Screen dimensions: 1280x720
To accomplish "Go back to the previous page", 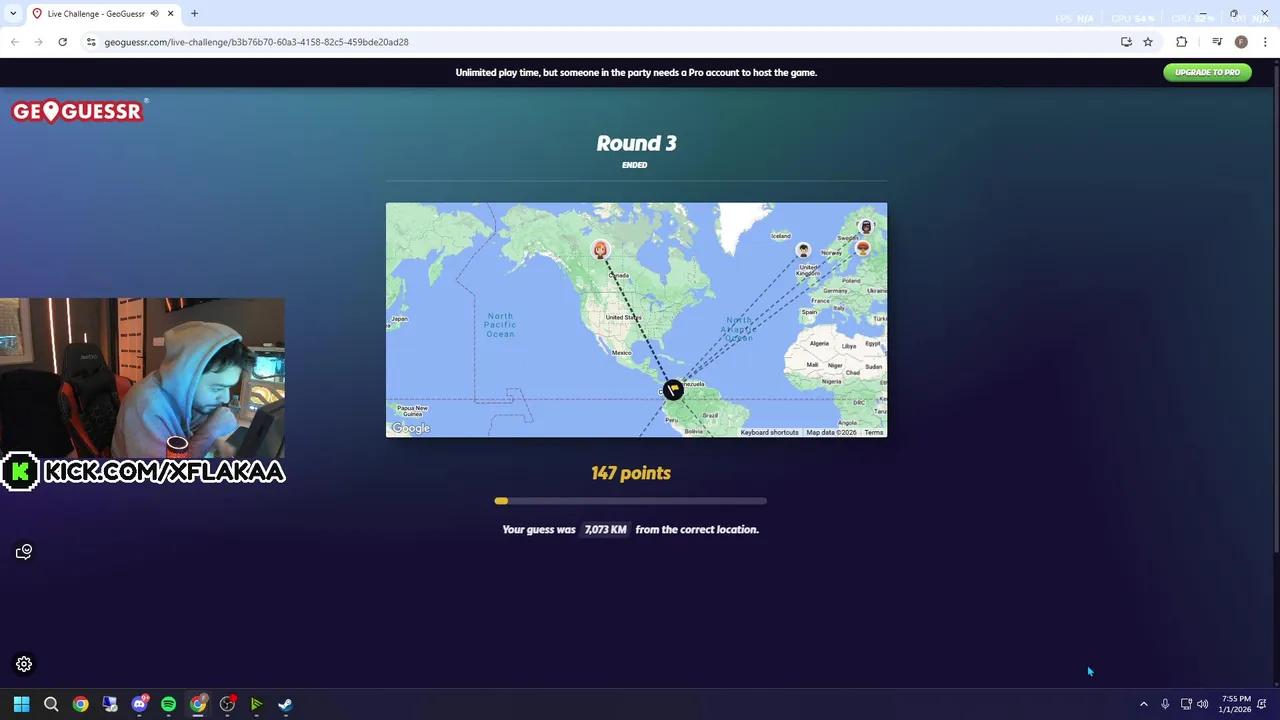I will [x=15, y=42].
